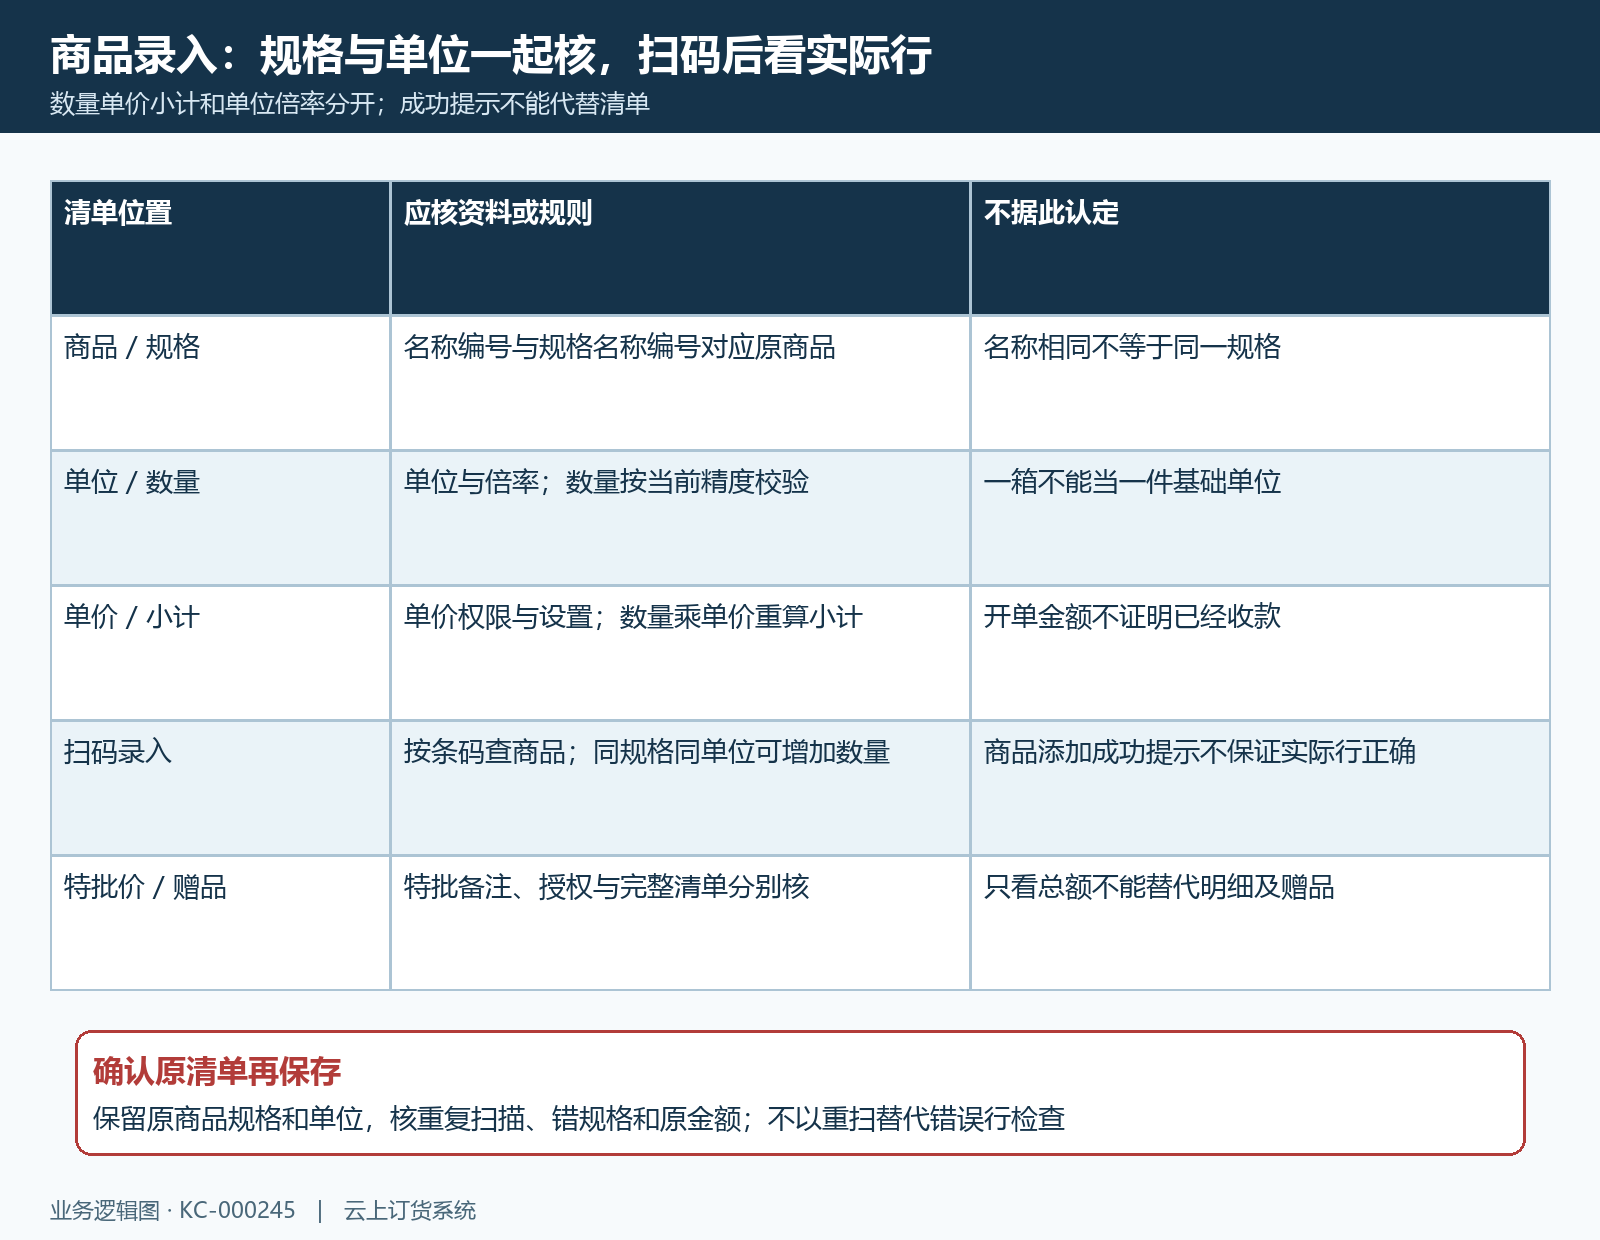Click the 应核资料或规则 column header
This screenshot has height=1240, width=1600.
point(680,248)
